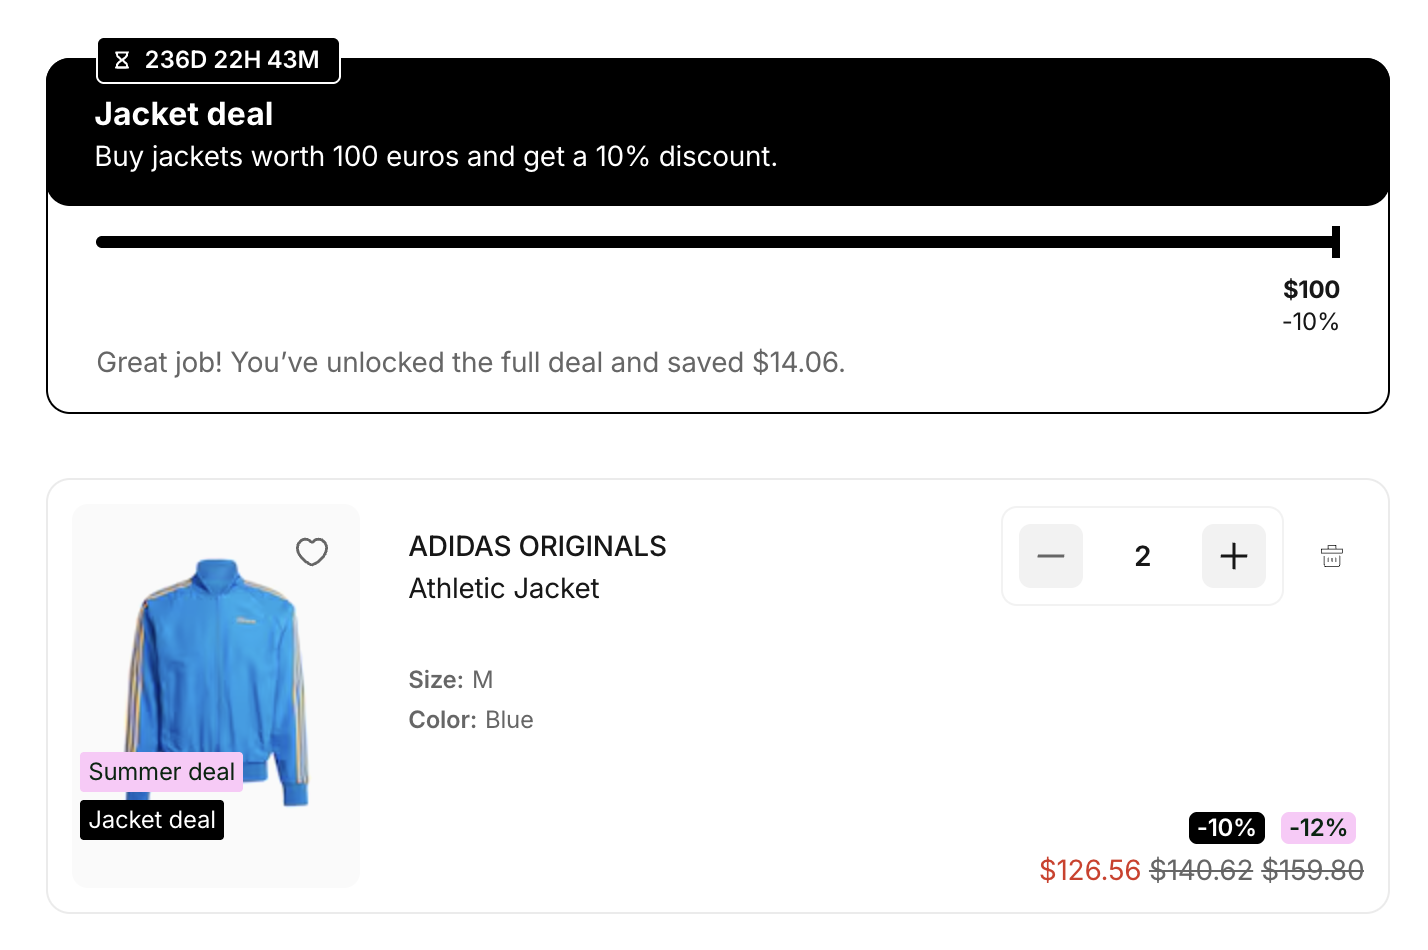Click the ADIDAS ORIGINALS brand name
Image resolution: width=1428 pixels, height=950 pixels.
(537, 546)
